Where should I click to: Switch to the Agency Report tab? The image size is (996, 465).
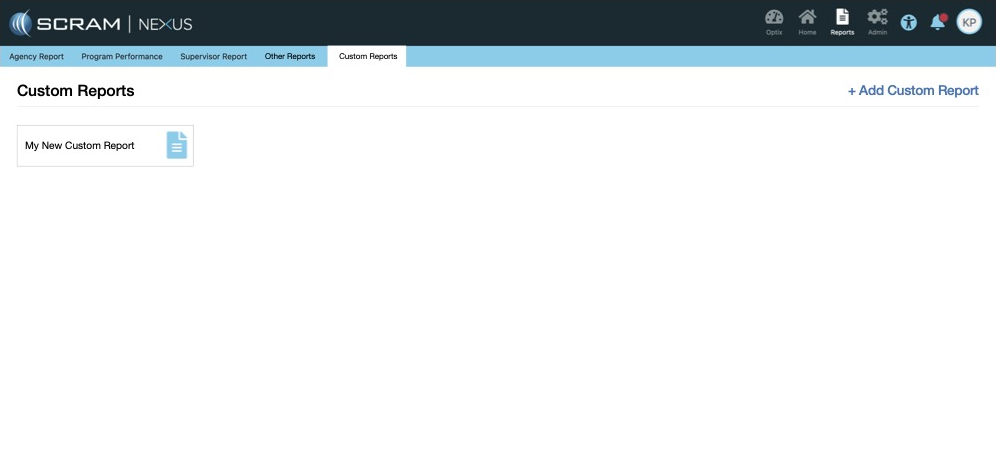36,57
